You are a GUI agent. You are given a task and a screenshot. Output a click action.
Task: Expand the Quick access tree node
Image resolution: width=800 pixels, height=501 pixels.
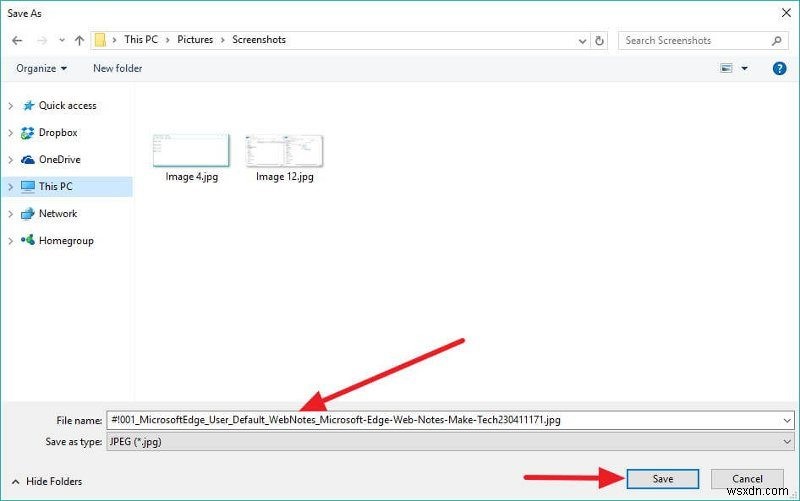(x=10, y=106)
